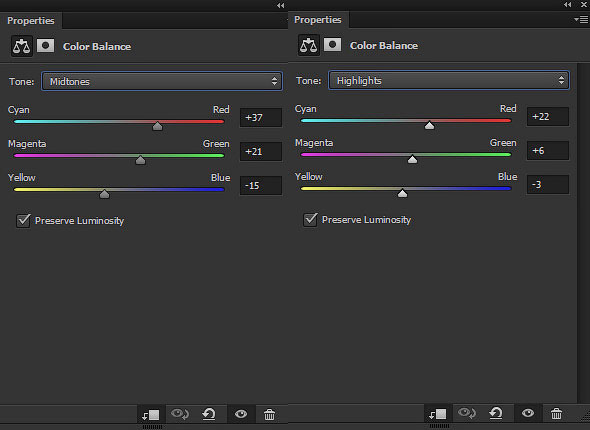Toggle layer visibility eye in left panel

tap(241, 414)
